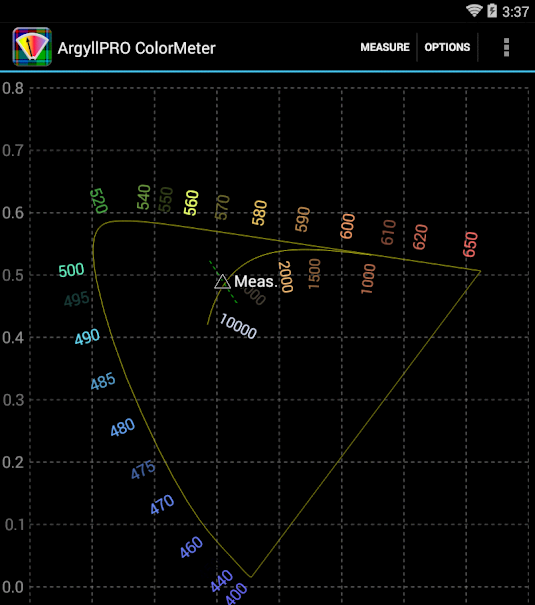Tap the 570 wavelength label

tap(222, 208)
